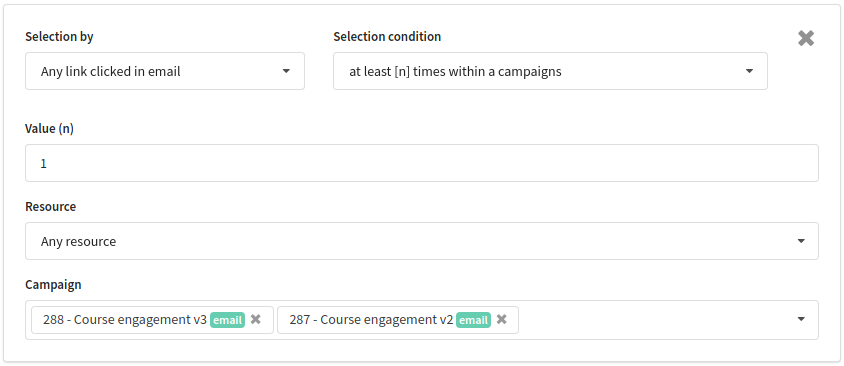
Task: Select the 'Any link clicked in email' option box
Action: pos(165,71)
